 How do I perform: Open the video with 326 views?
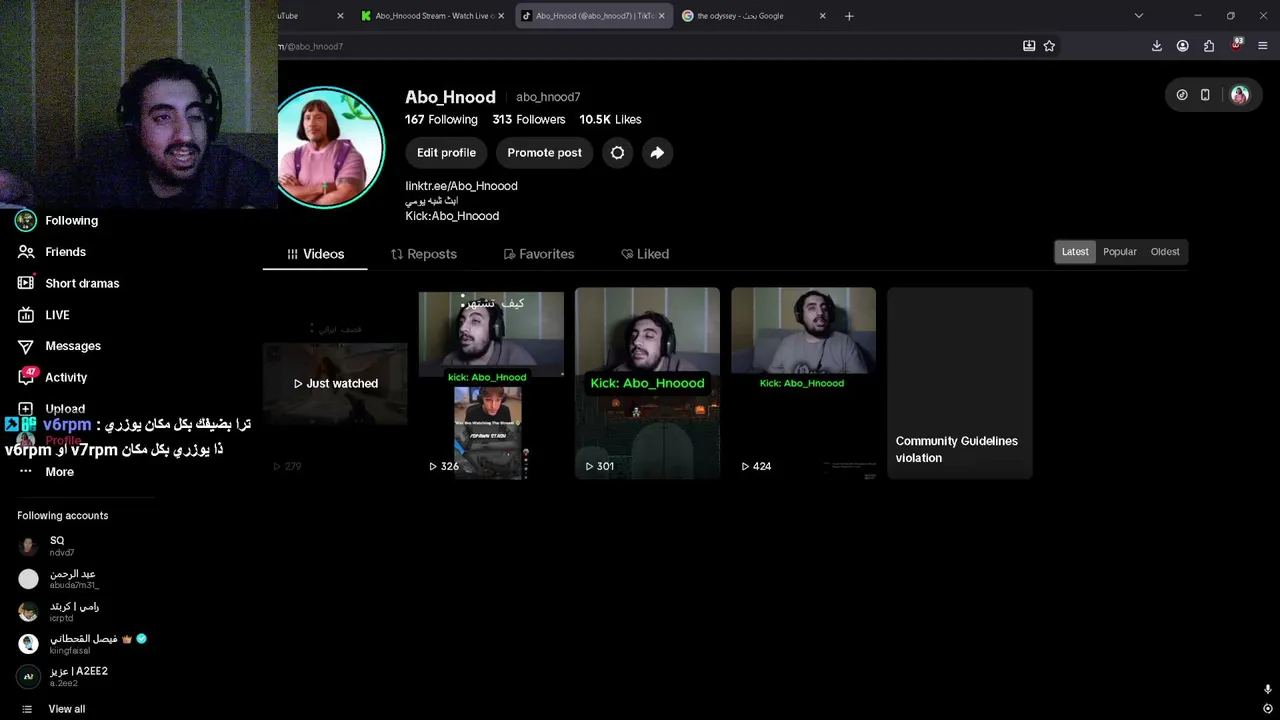491,384
